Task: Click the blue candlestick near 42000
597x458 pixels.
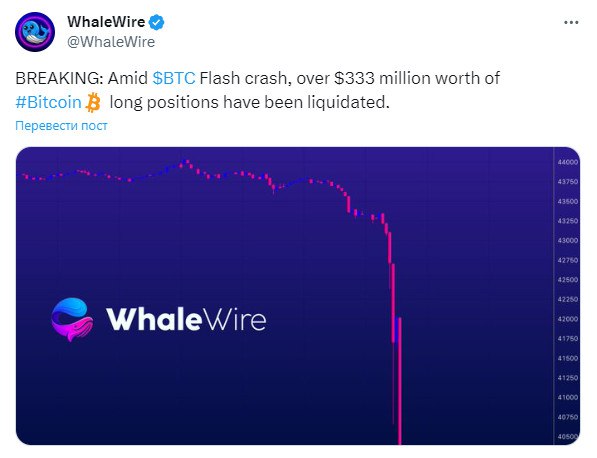Action: 397,329
